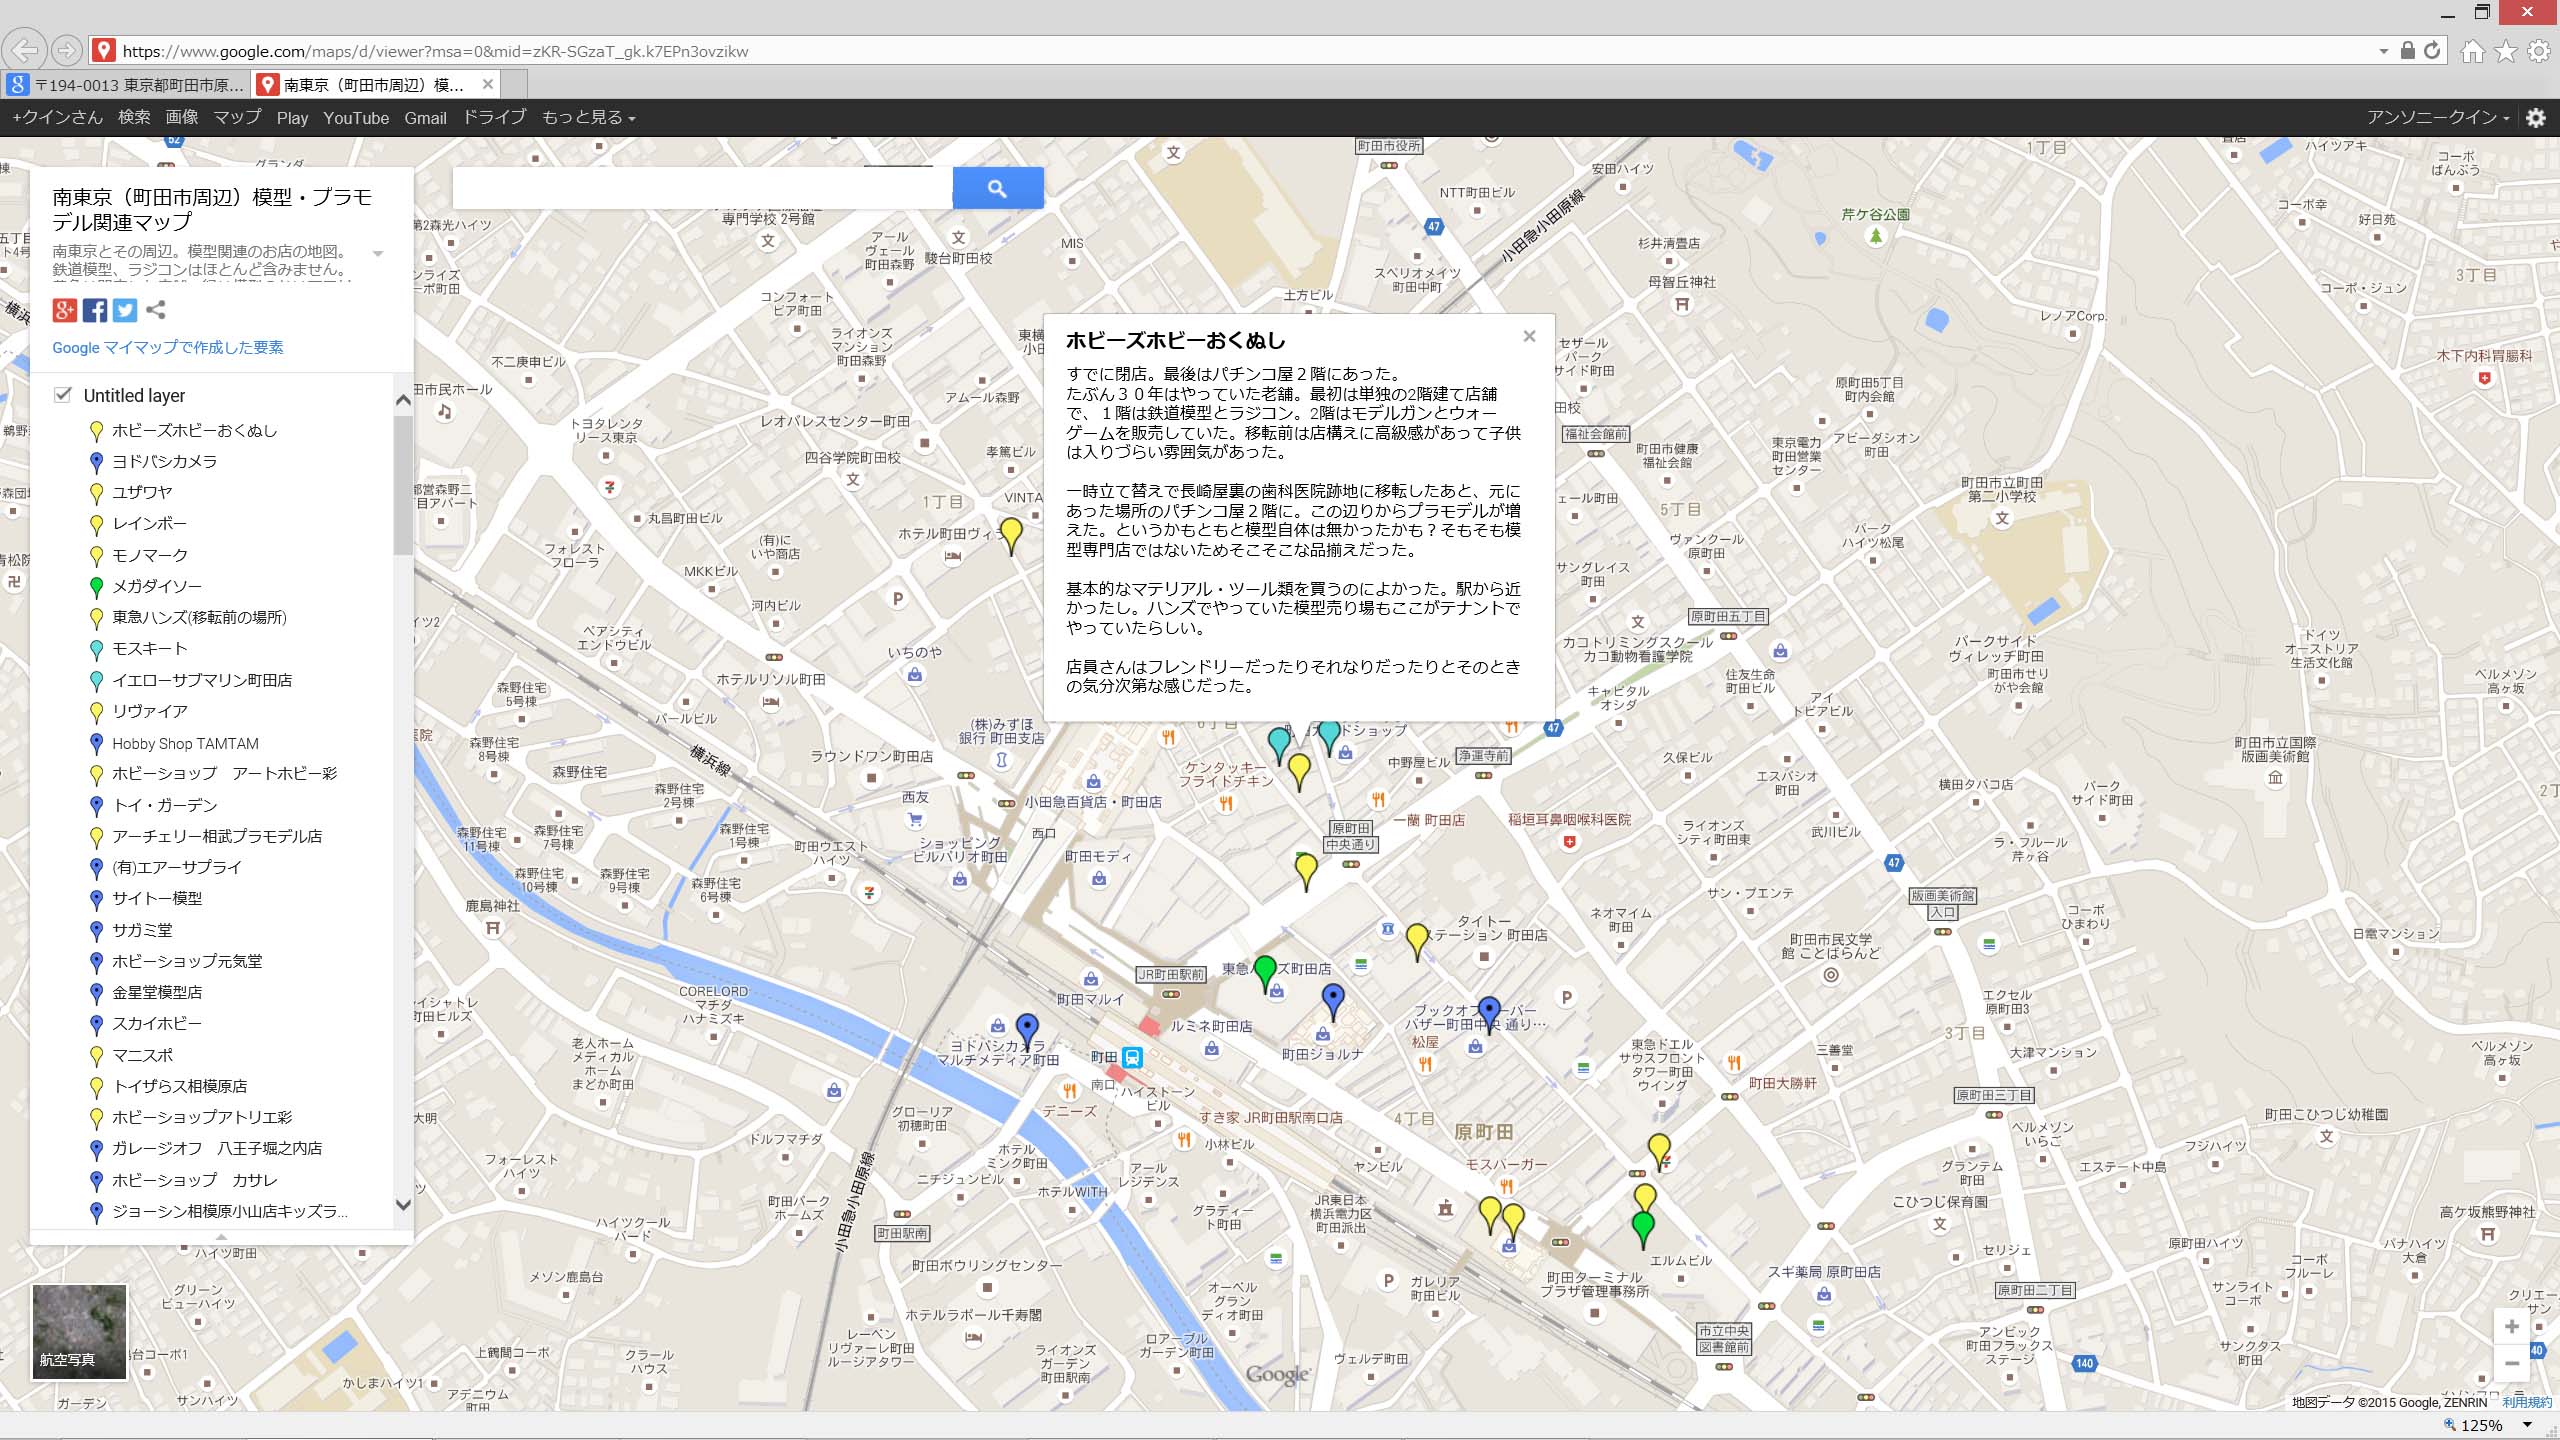Select Hobby Shop TAMTAM list item

[x=185, y=743]
